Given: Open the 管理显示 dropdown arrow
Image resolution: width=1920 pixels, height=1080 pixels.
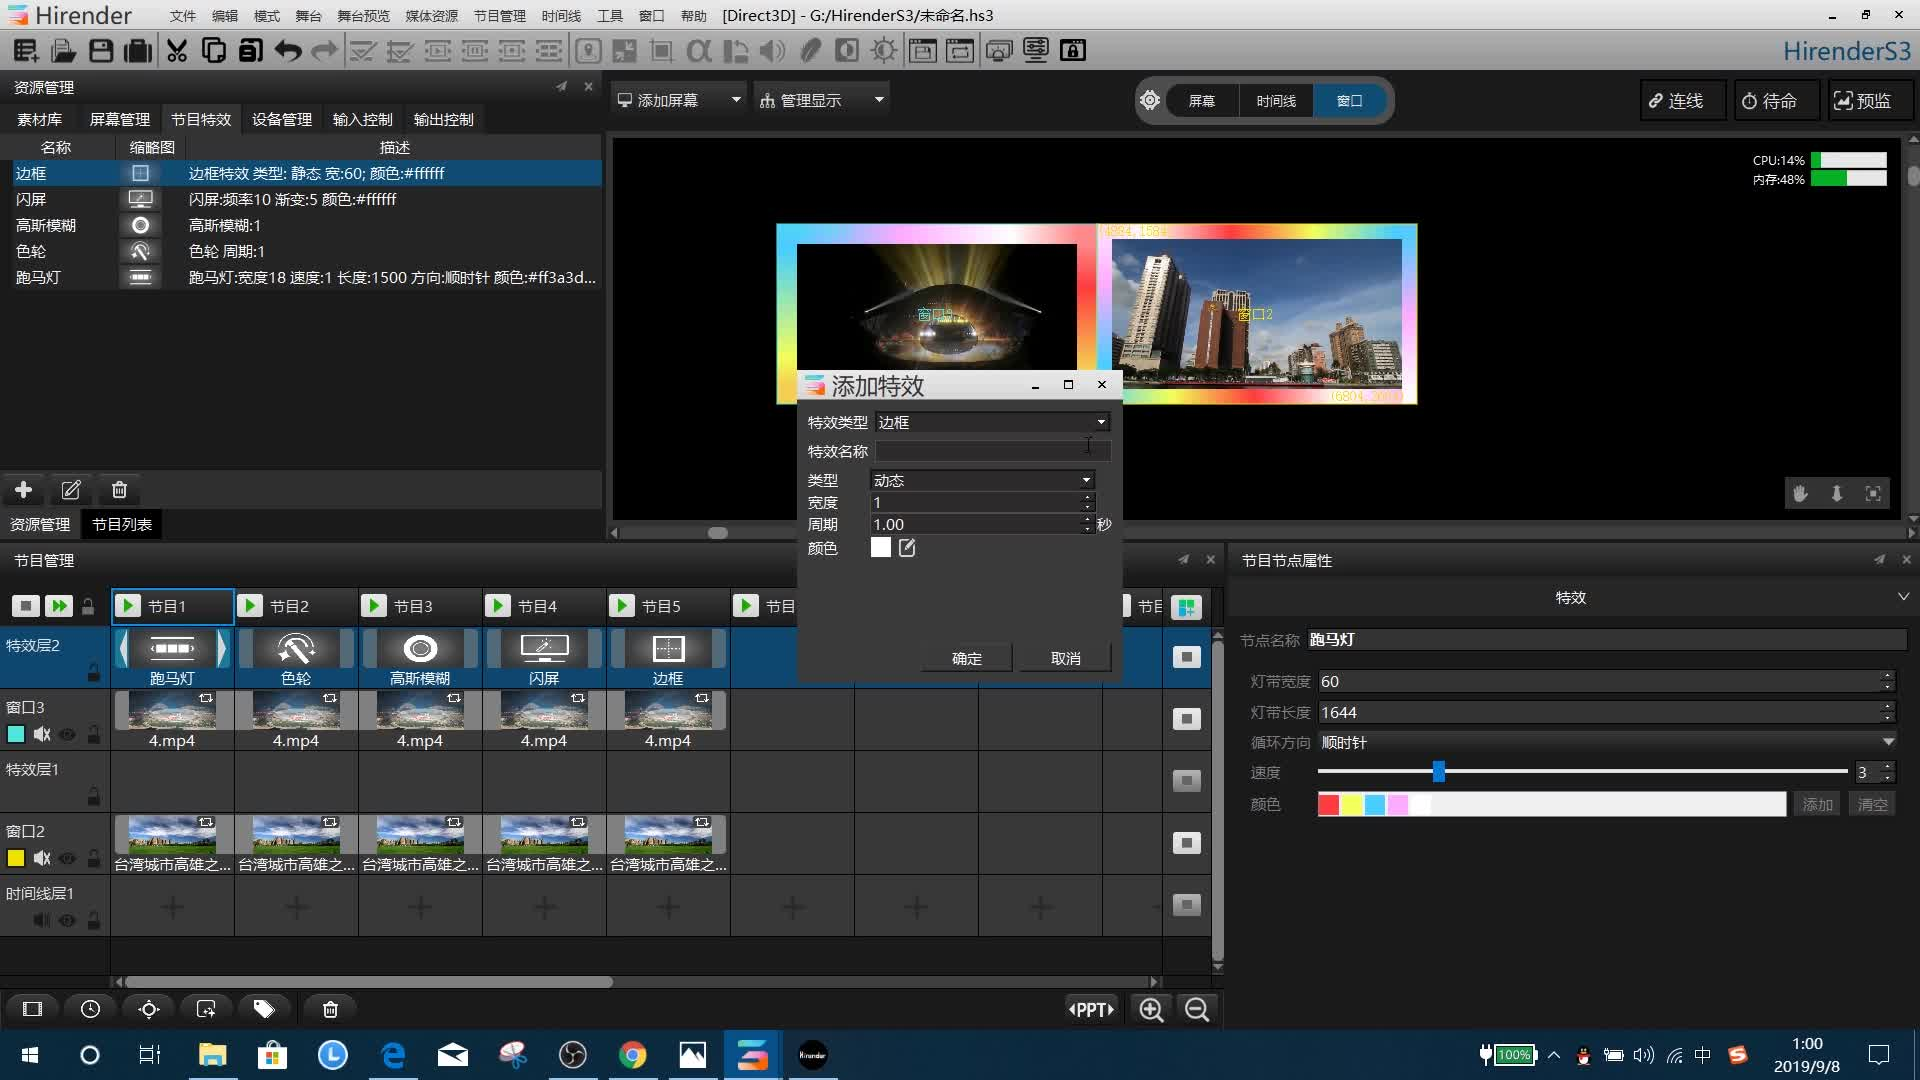Looking at the screenshot, I should 879,100.
